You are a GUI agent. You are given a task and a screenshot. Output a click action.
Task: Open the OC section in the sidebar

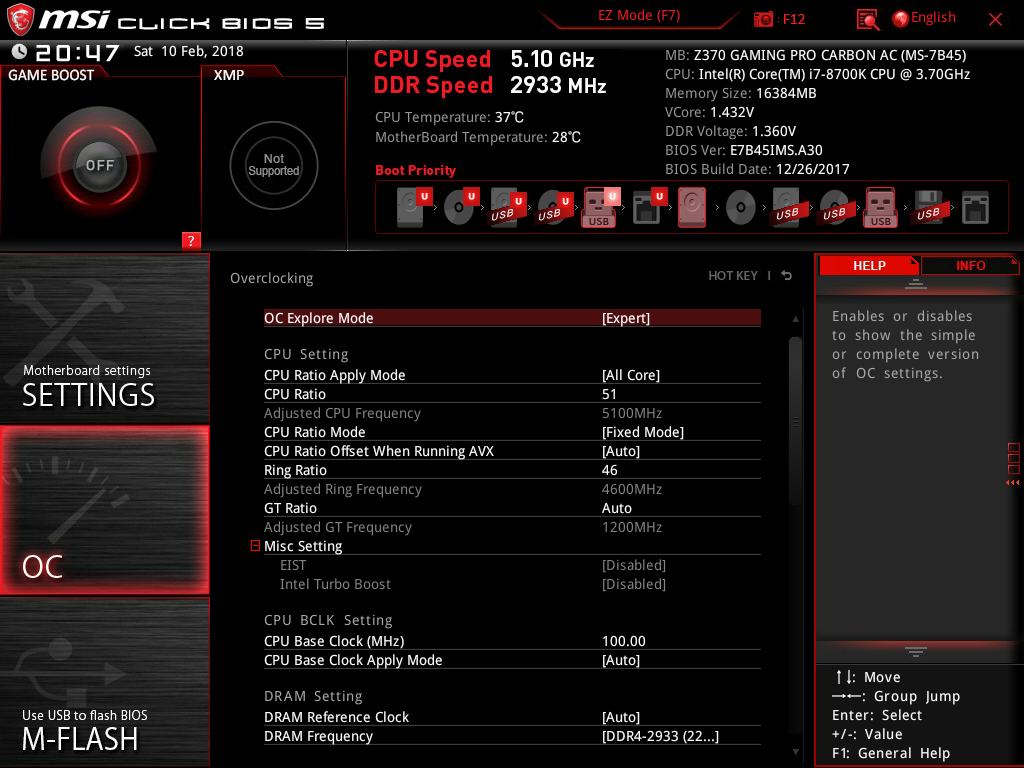104,510
